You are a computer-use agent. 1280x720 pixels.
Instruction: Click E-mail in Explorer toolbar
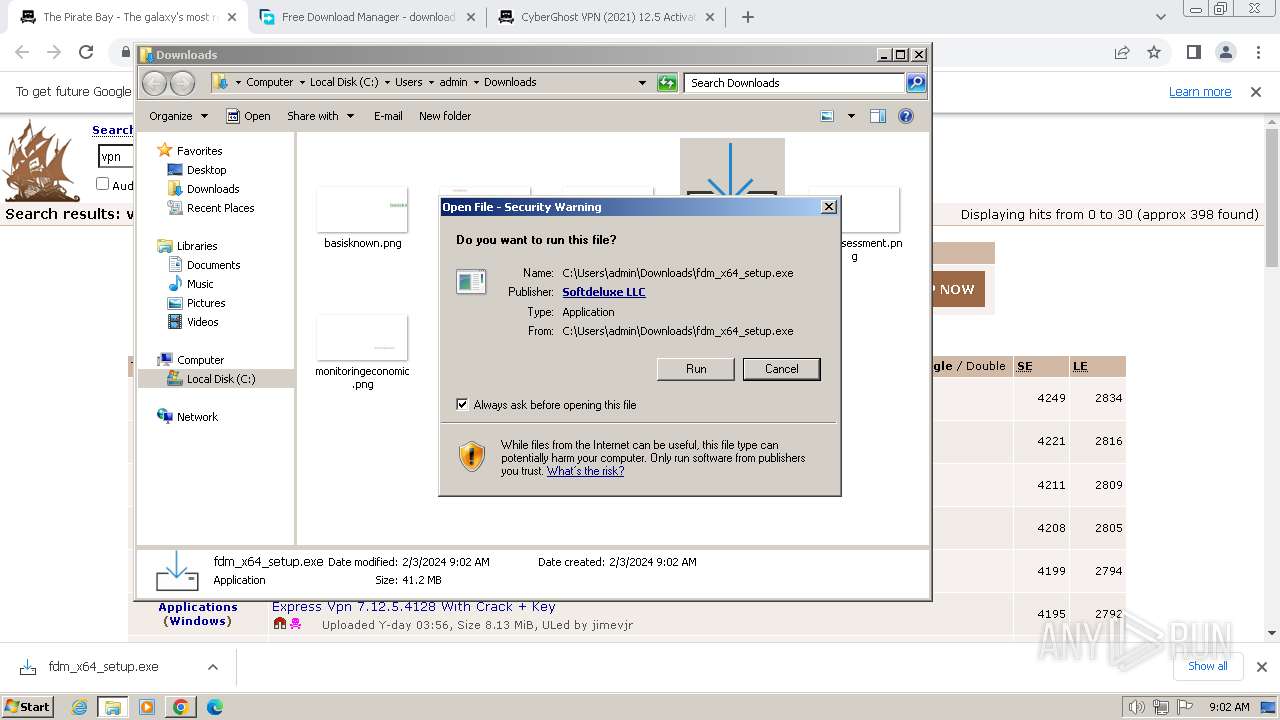(388, 116)
